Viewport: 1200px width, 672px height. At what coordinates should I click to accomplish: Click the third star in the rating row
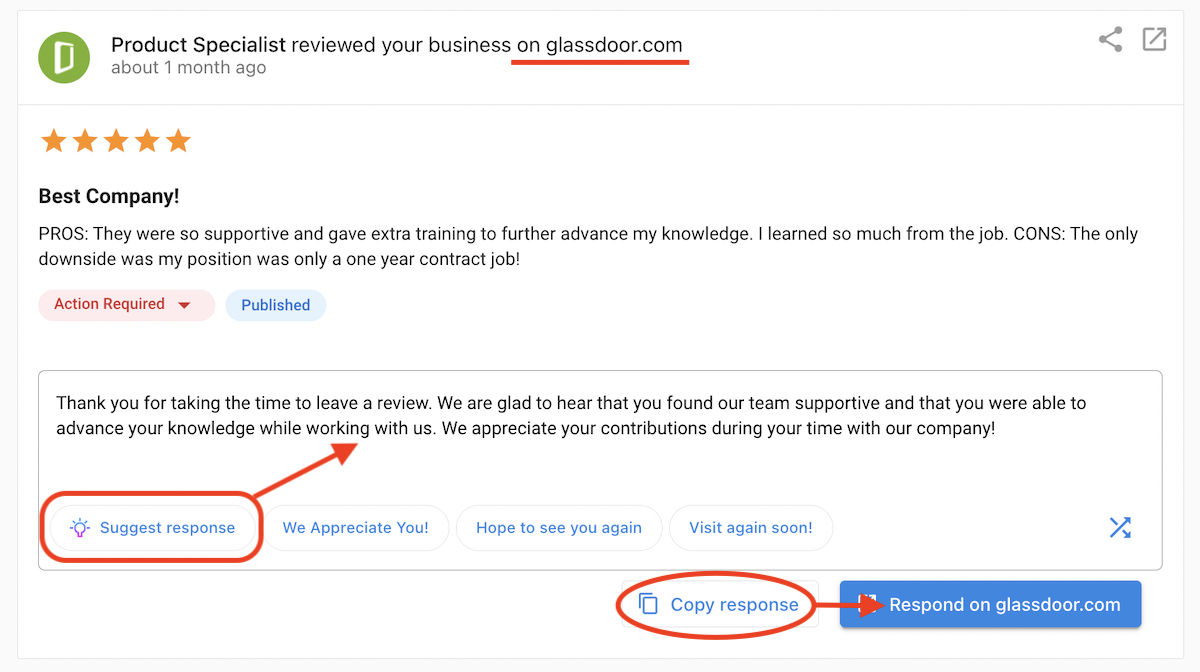pyautogui.click(x=115, y=140)
